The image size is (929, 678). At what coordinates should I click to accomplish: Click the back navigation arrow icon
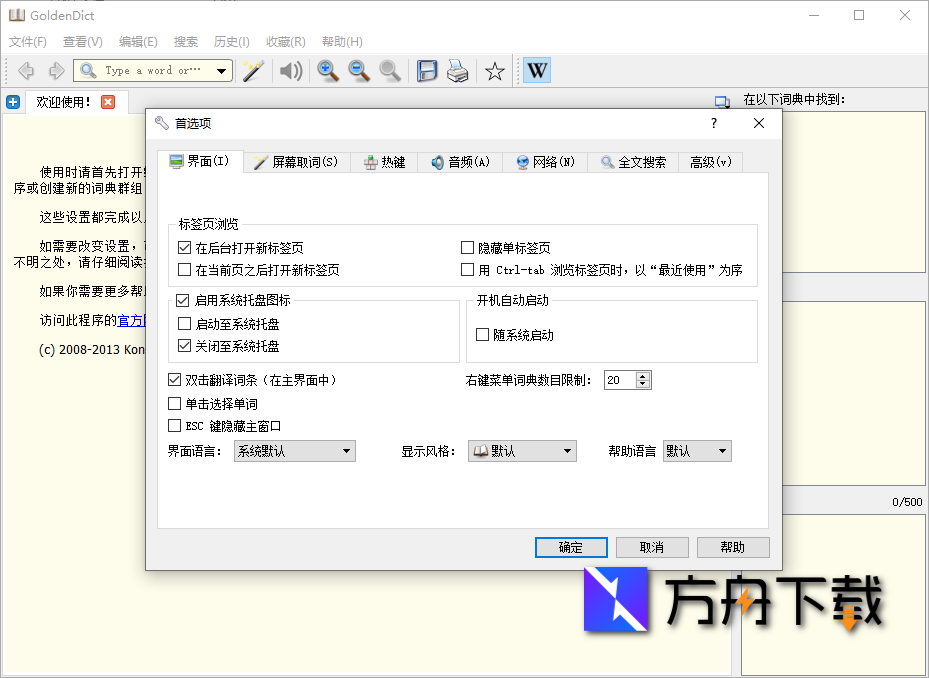27,70
